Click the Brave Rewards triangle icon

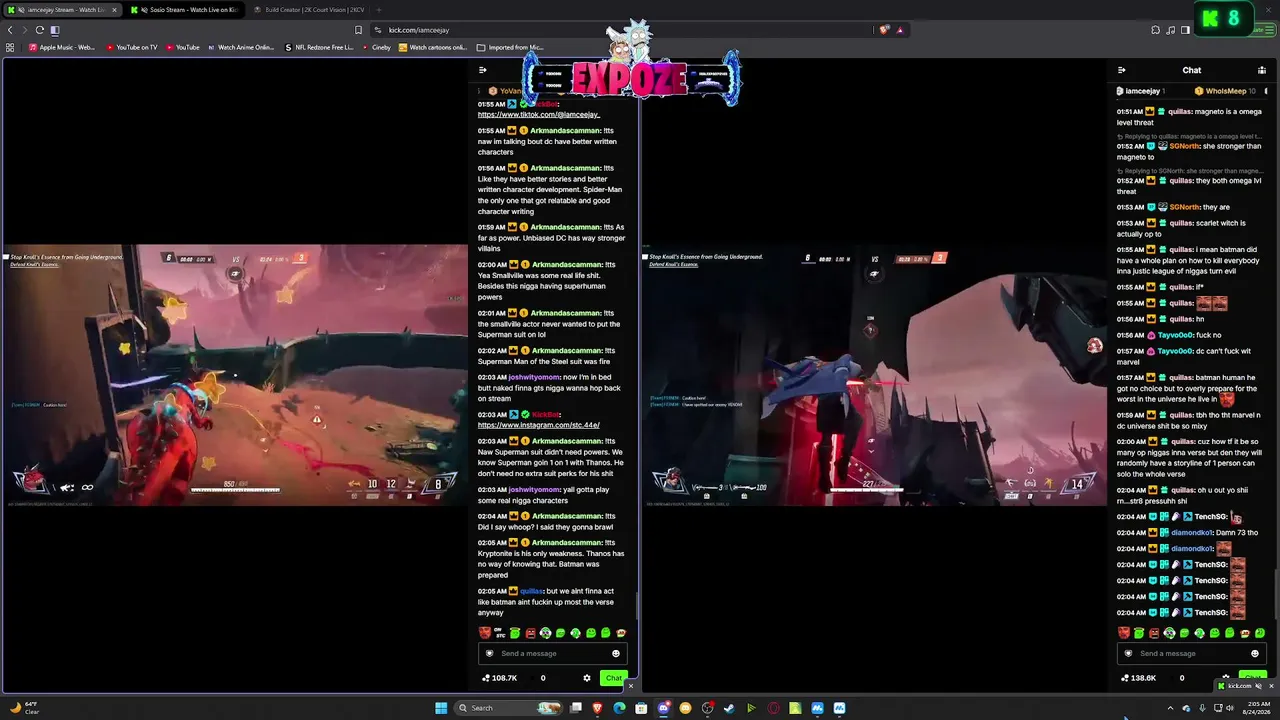tap(900, 30)
